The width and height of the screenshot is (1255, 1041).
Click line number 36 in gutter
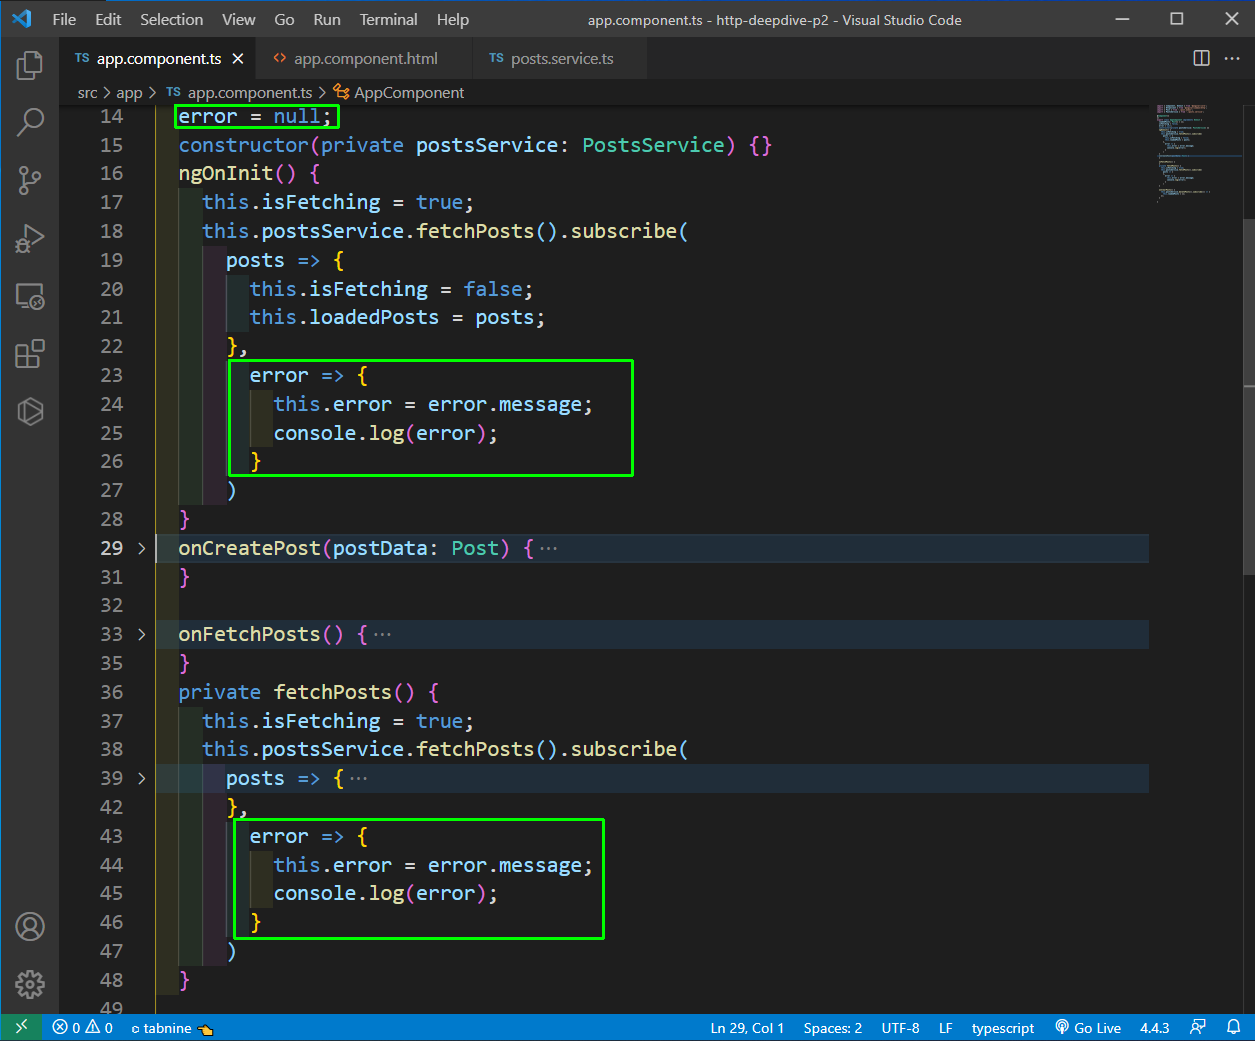click(x=111, y=692)
